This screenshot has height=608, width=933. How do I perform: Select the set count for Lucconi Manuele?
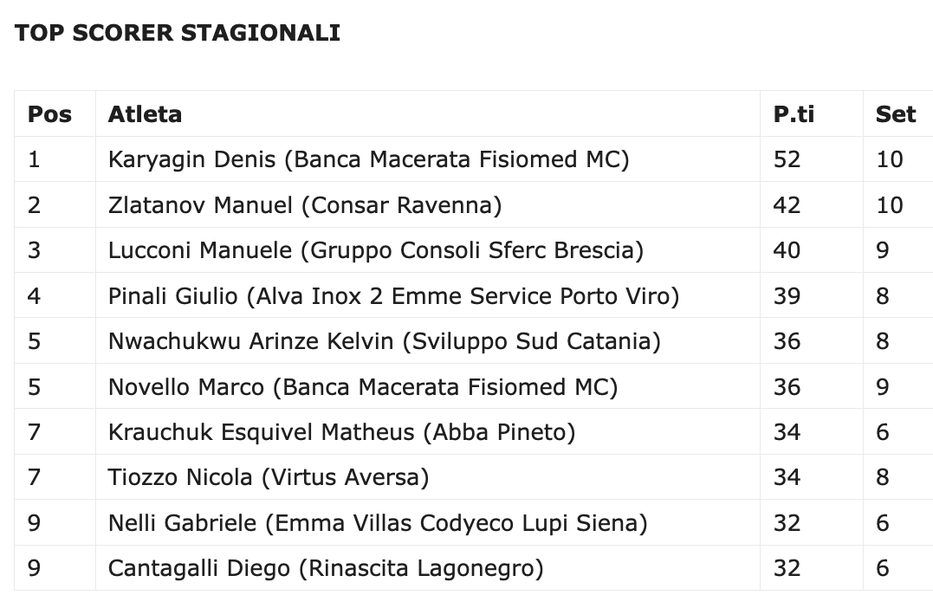(x=883, y=250)
